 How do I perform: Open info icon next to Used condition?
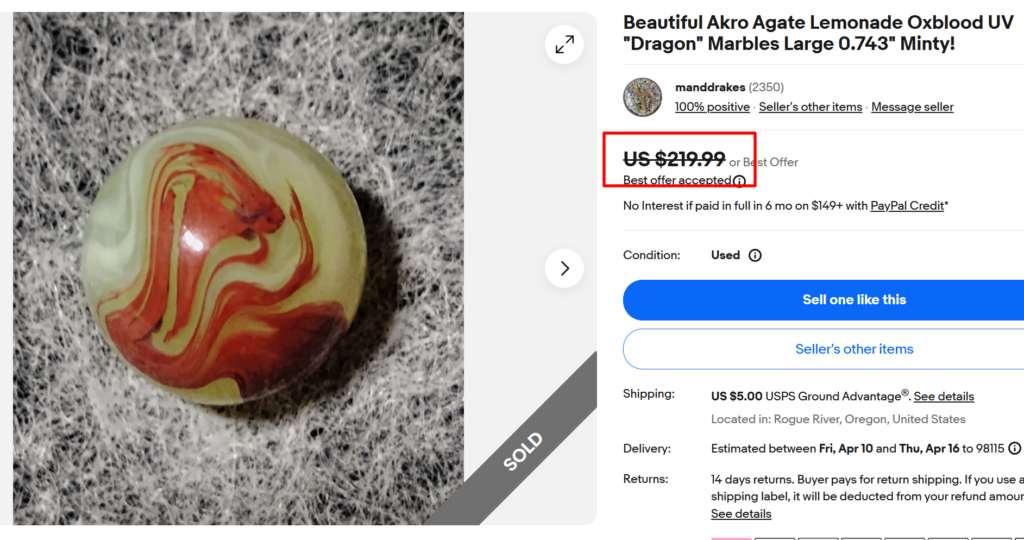pyautogui.click(x=755, y=255)
